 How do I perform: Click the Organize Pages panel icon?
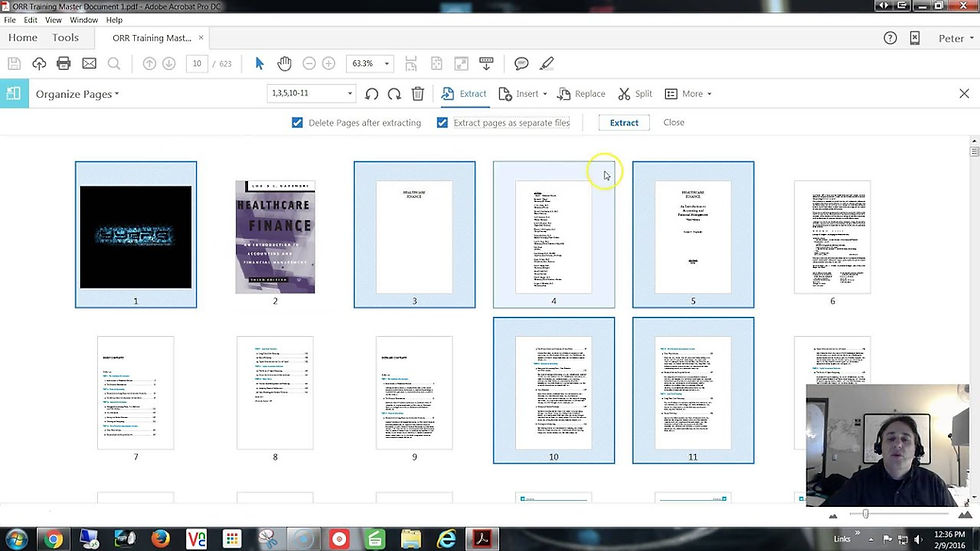click(14, 94)
